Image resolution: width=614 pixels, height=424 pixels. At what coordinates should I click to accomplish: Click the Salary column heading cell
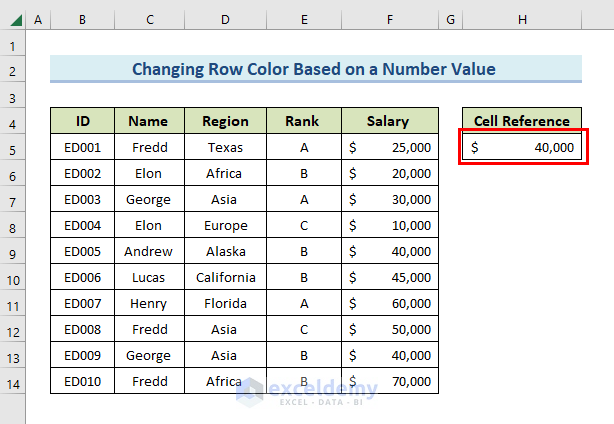pyautogui.click(x=389, y=121)
